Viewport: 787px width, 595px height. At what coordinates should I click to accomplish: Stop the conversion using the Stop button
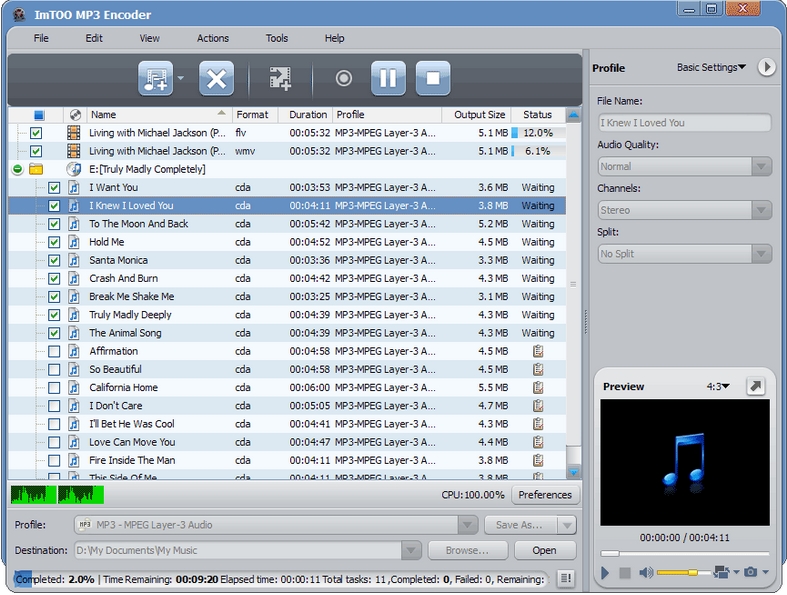pos(432,78)
